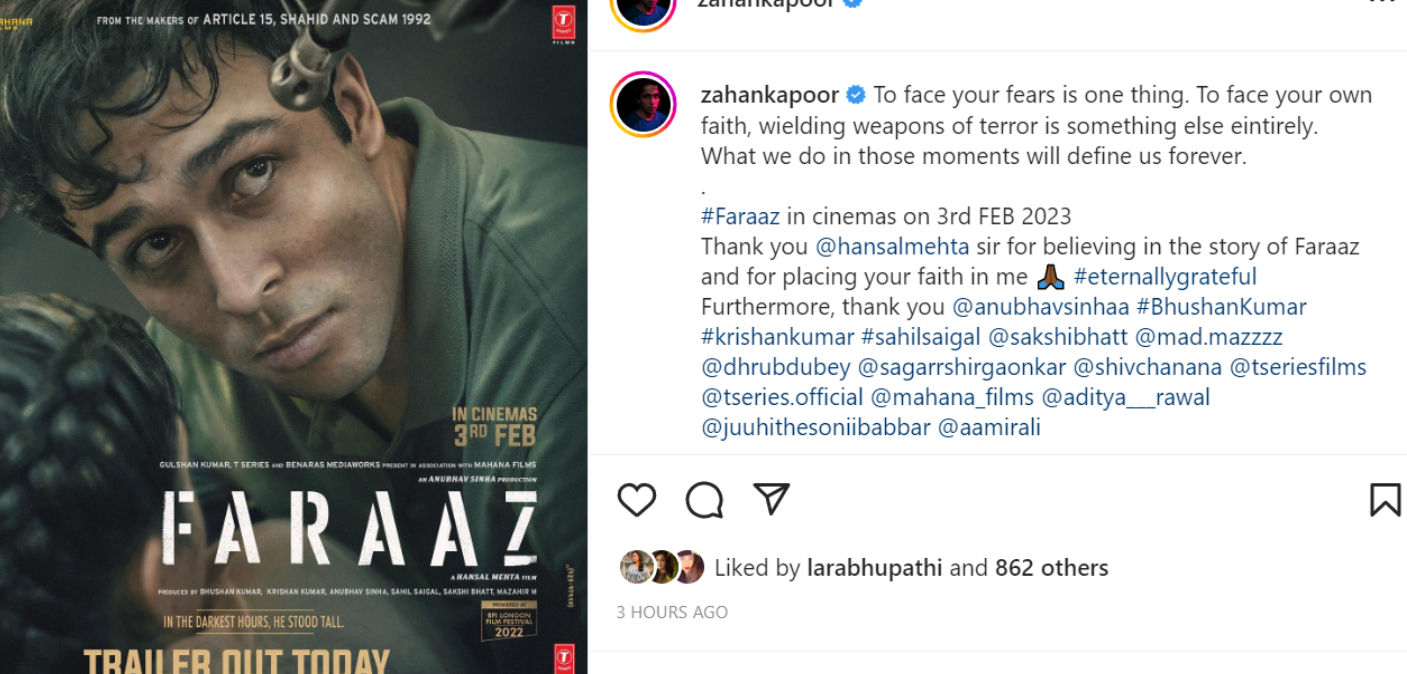Open larabhupathi profile from likes
Screen dimensions: 1407x674
[874, 567]
